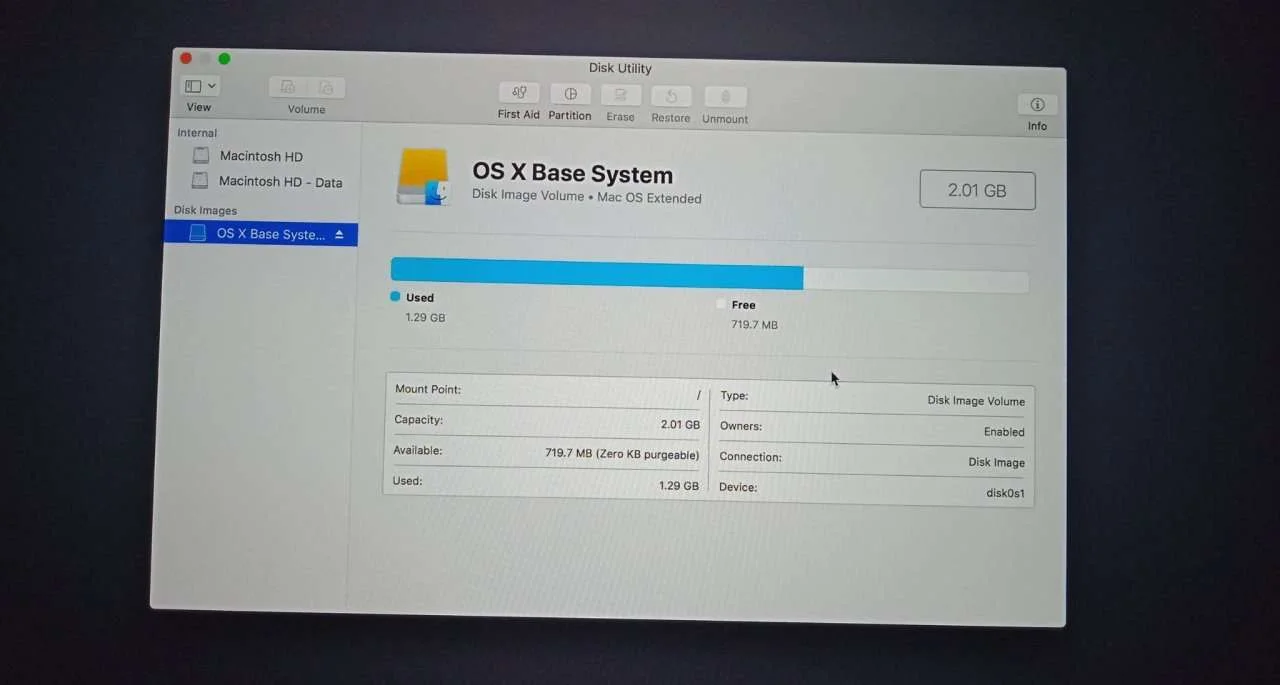The width and height of the screenshot is (1280, 685).
Task: Run First Aid on the volume
Action: [518, 93]
